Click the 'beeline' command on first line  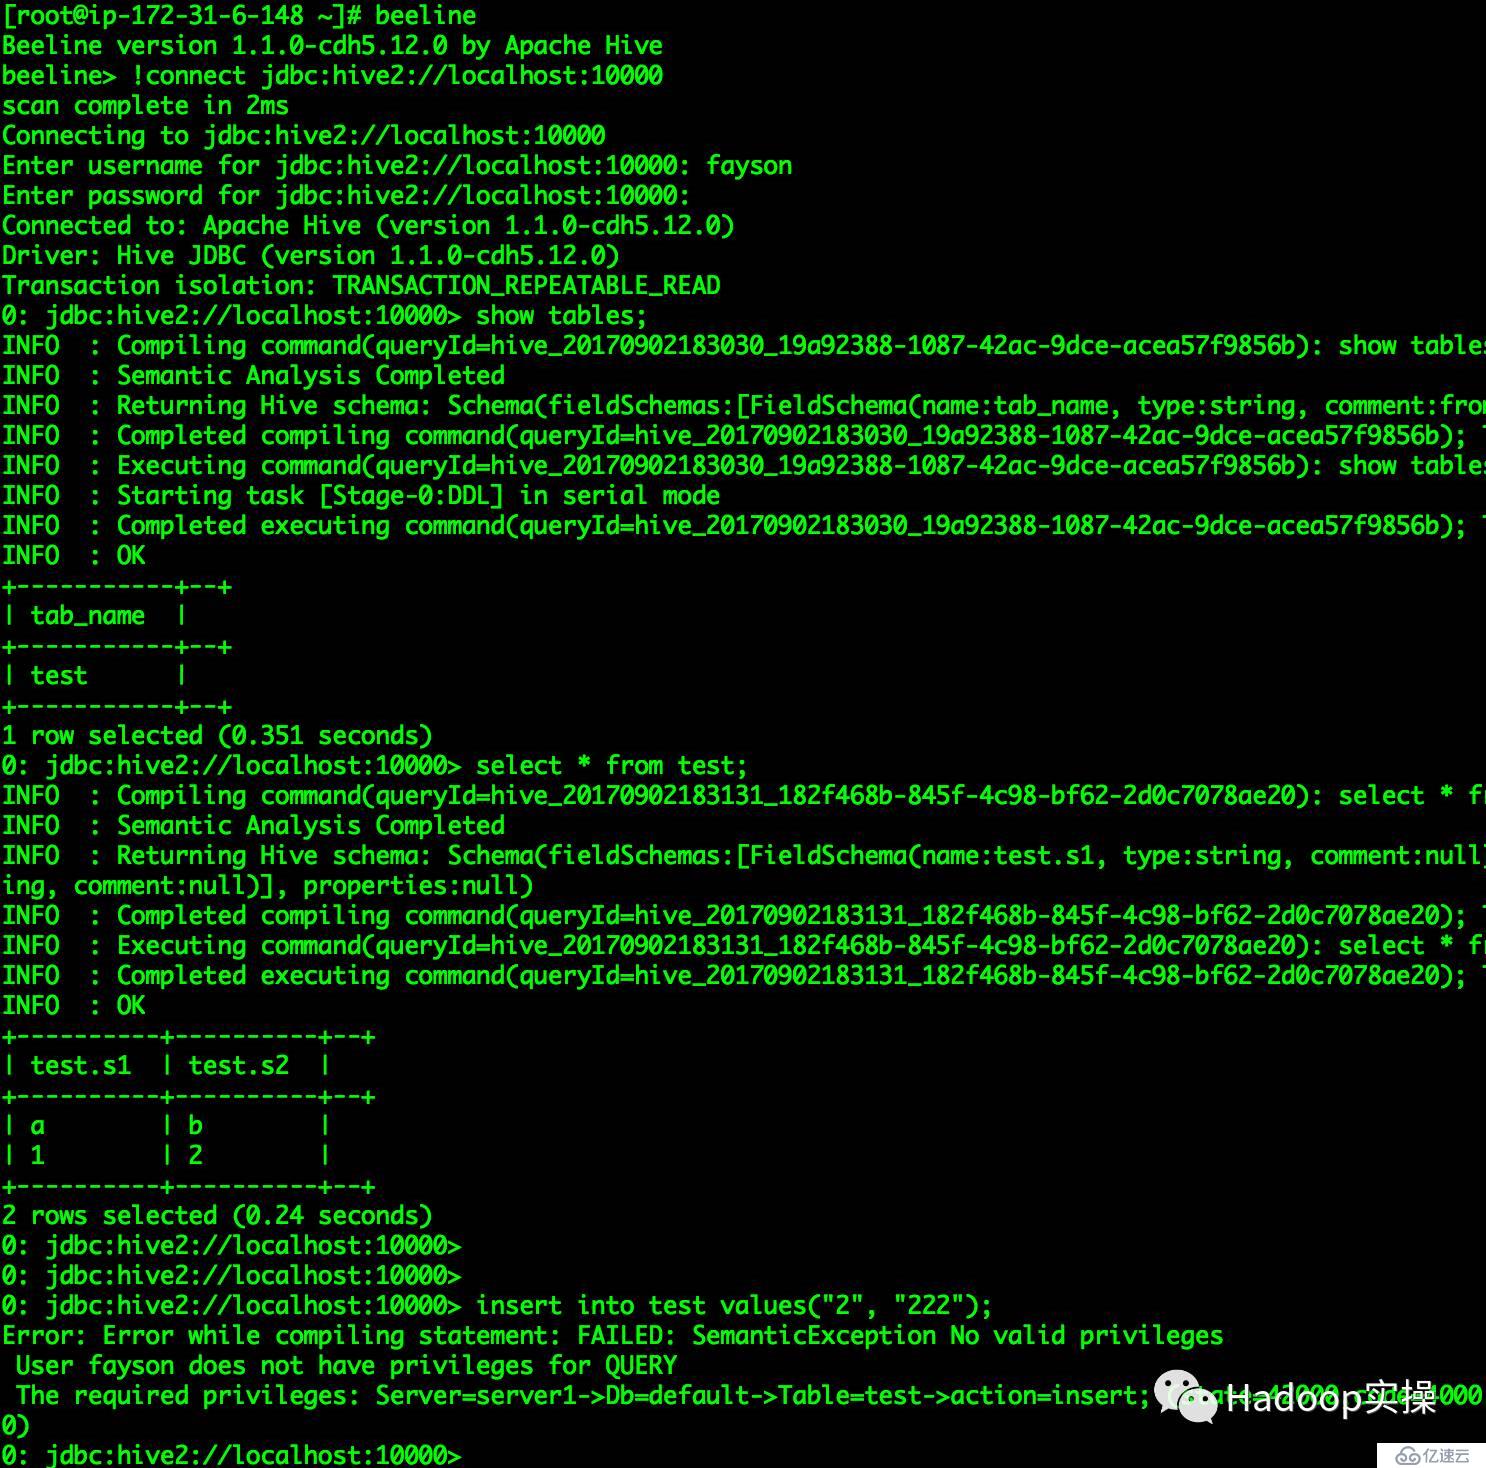pyautogui.click(x=425, y=15)
